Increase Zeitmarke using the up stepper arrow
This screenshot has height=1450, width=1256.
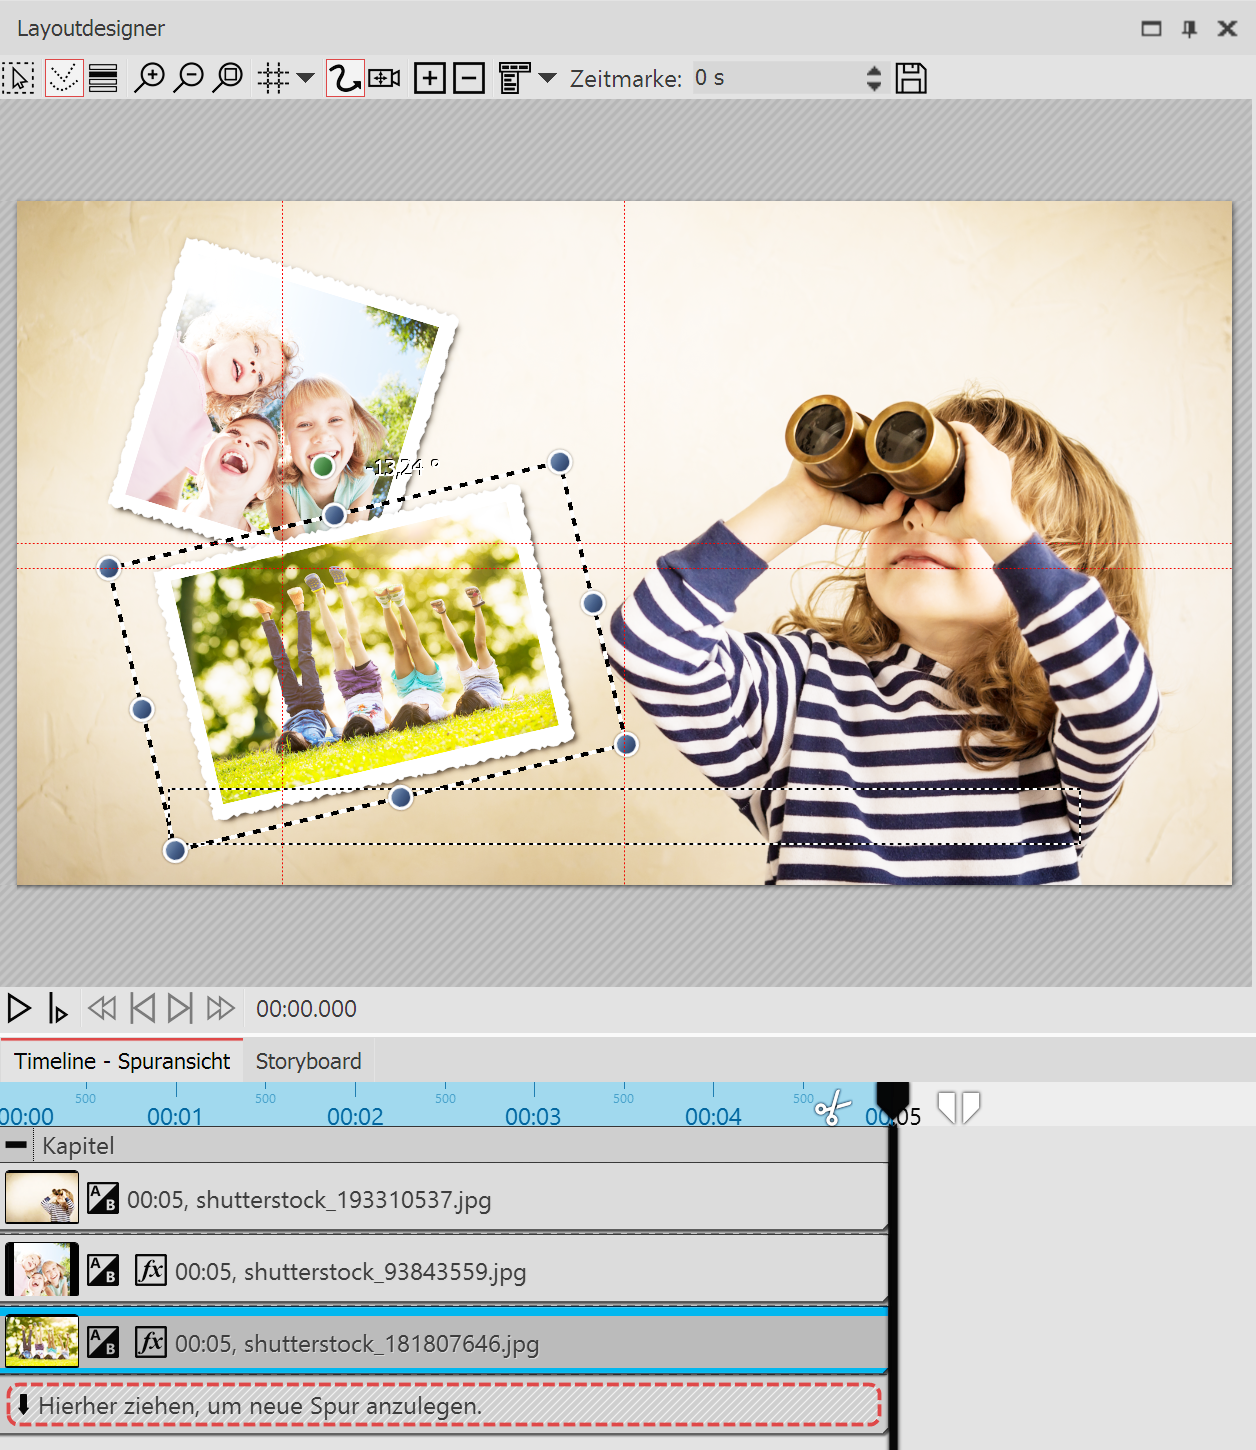click(x=873, y=70)
